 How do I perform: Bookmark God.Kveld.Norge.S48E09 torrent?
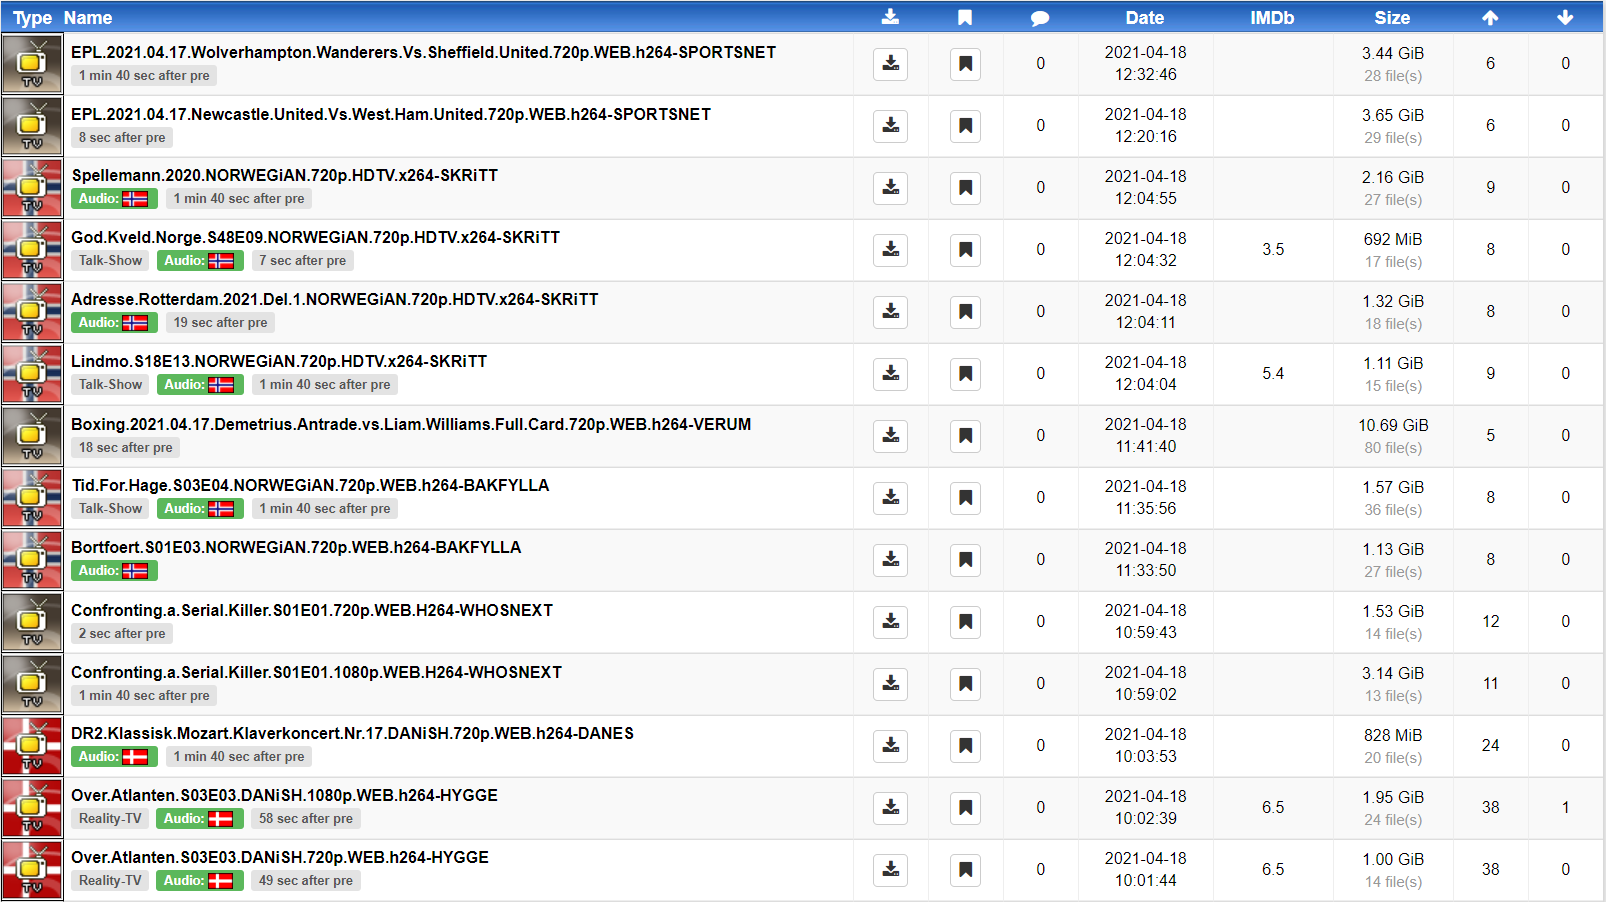pyautogui.click(x=965, y=250)
